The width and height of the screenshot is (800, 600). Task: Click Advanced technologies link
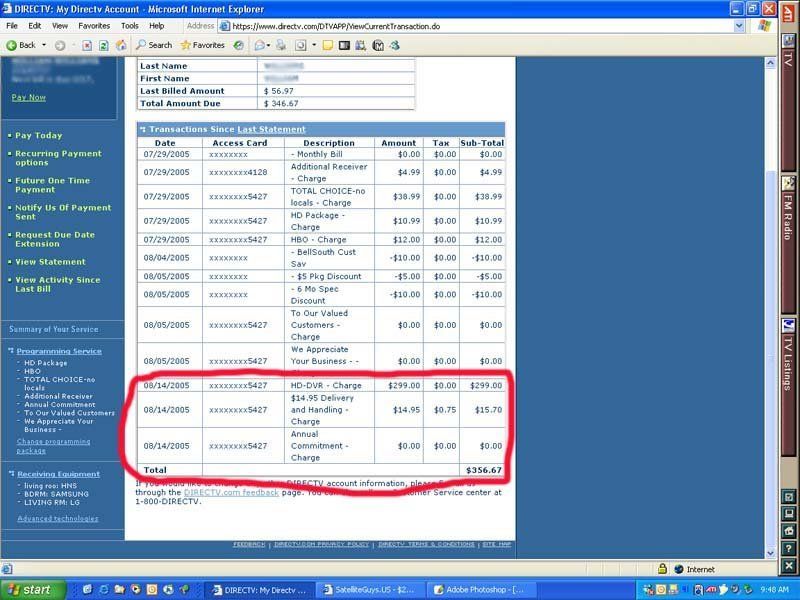click(x=58, y=518)
